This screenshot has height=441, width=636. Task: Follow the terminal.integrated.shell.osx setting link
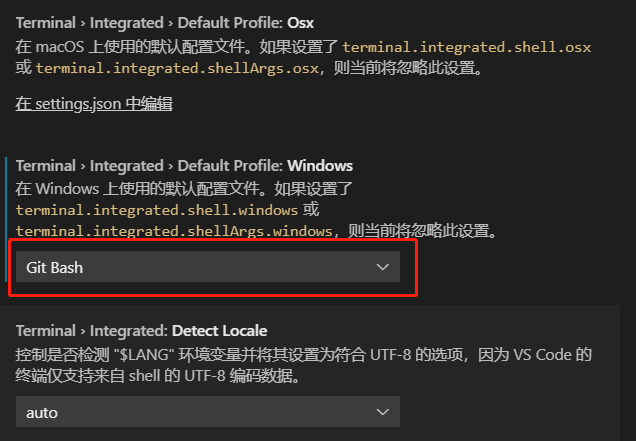[x=467, y=47]
